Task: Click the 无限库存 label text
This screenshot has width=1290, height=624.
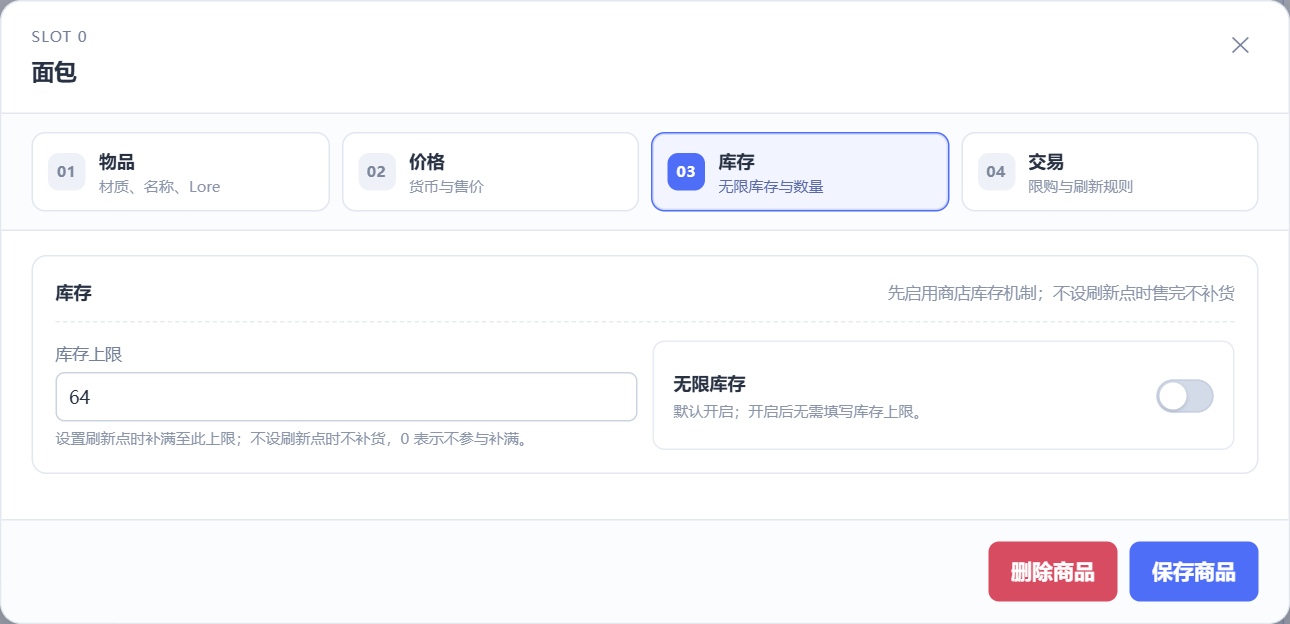Action: click(x=709, y=384)
